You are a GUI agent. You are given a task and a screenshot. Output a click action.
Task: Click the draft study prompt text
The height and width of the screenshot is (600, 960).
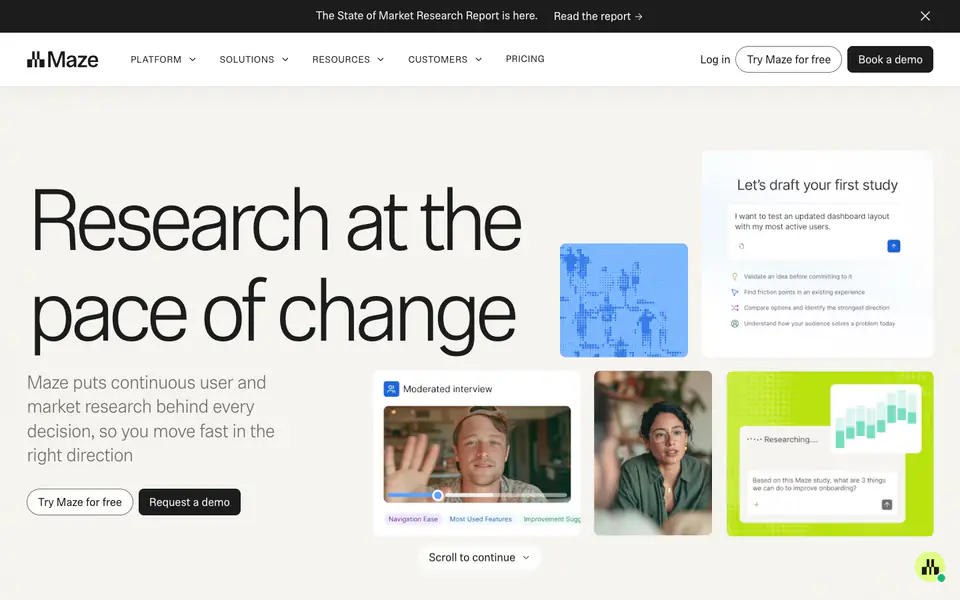[812, 221]
